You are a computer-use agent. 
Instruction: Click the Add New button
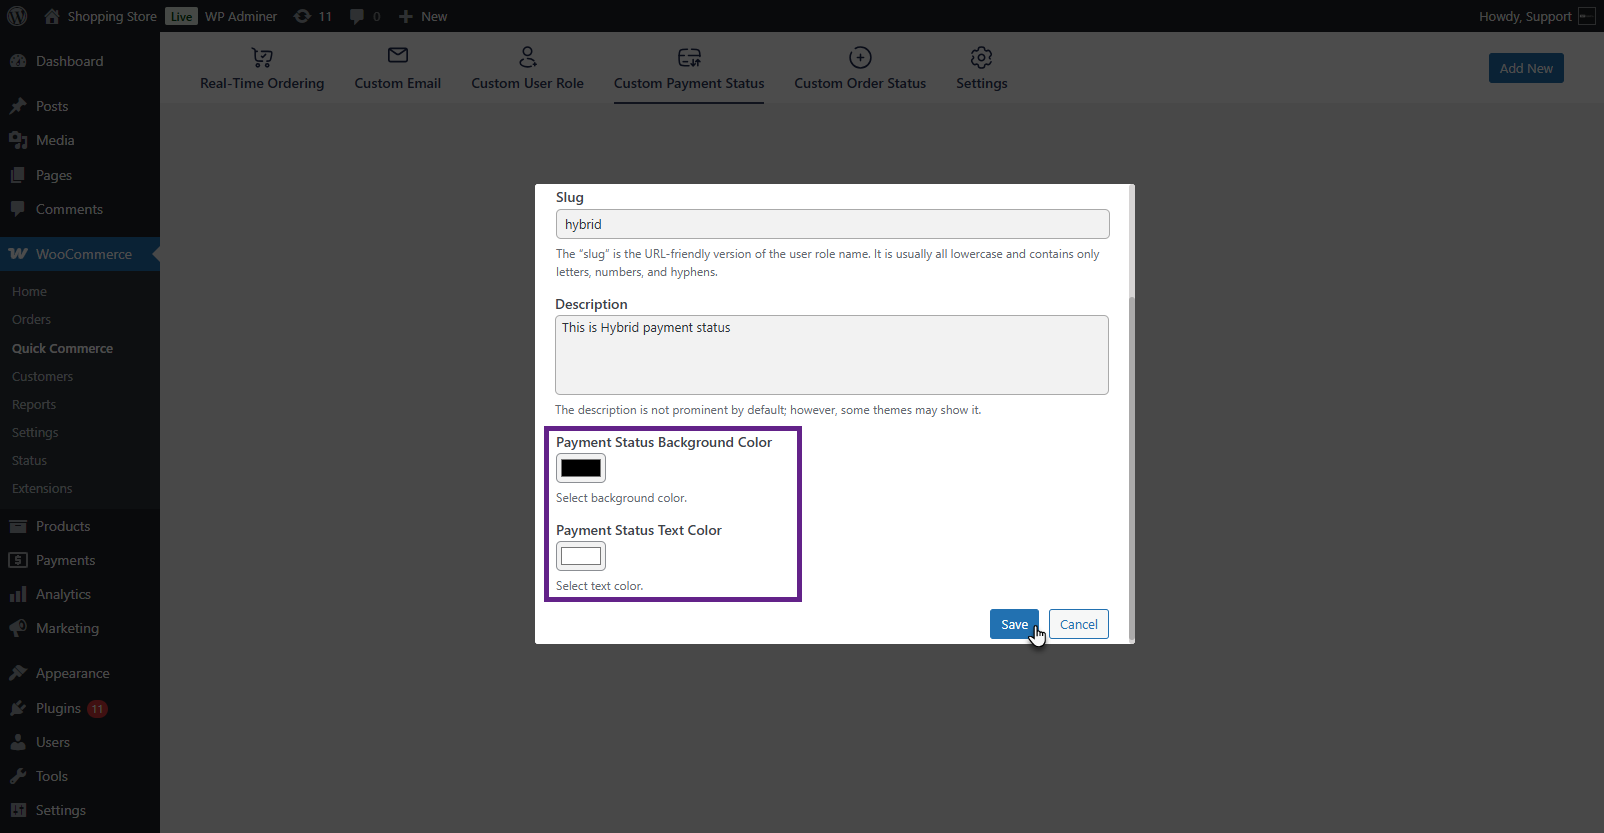pyautogui.click(x=1526, y=68)
